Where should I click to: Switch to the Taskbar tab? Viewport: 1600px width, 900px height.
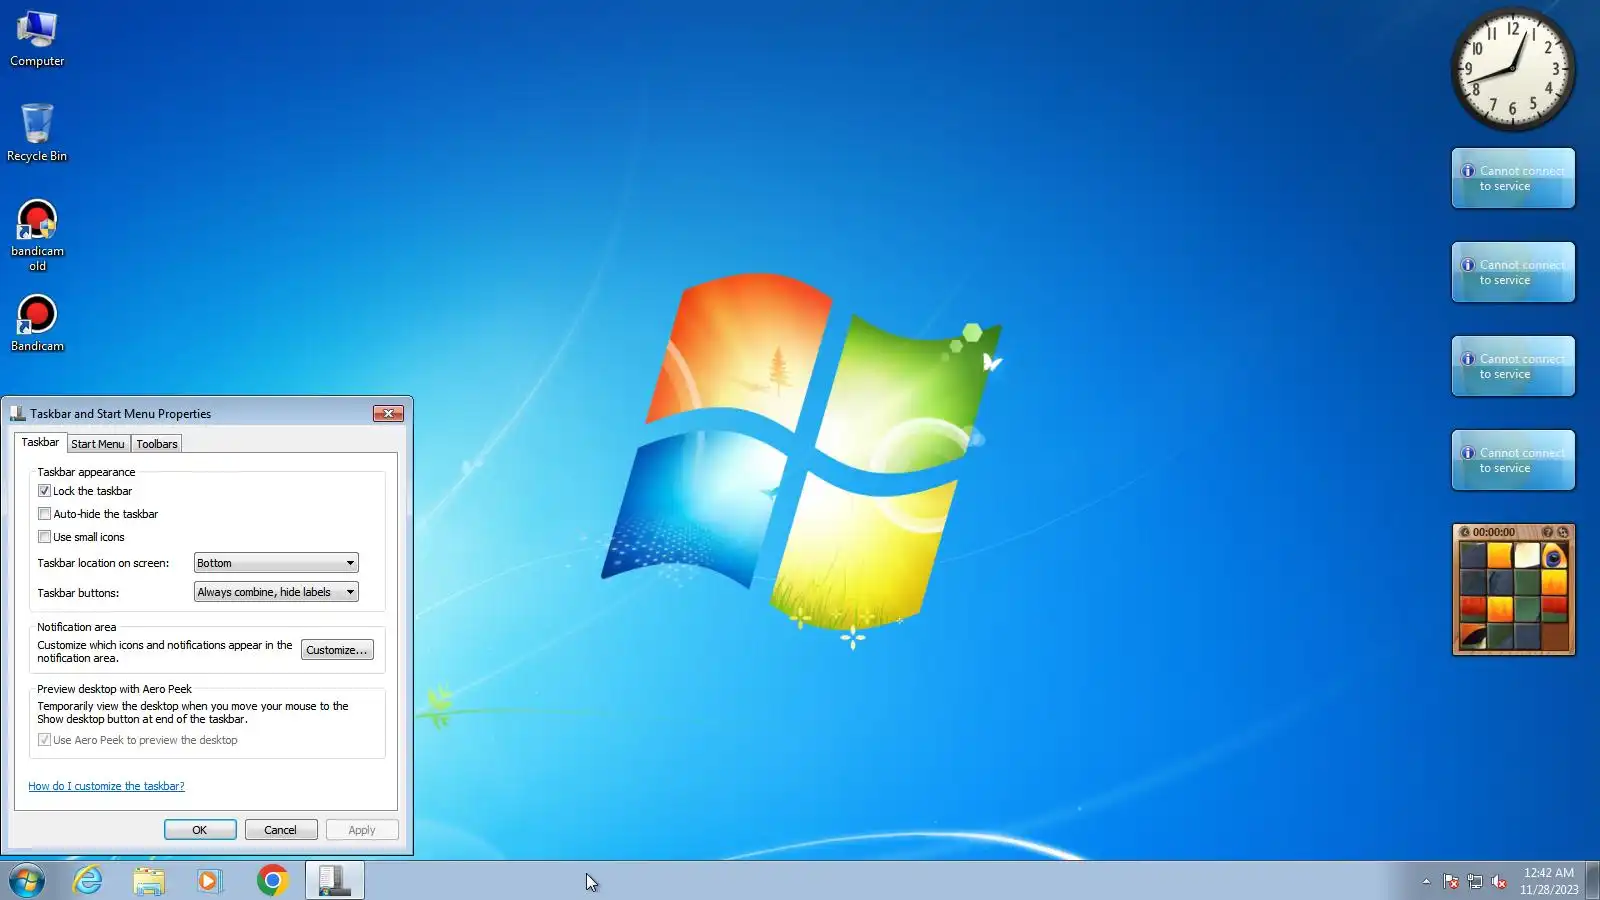click(40, 442)
